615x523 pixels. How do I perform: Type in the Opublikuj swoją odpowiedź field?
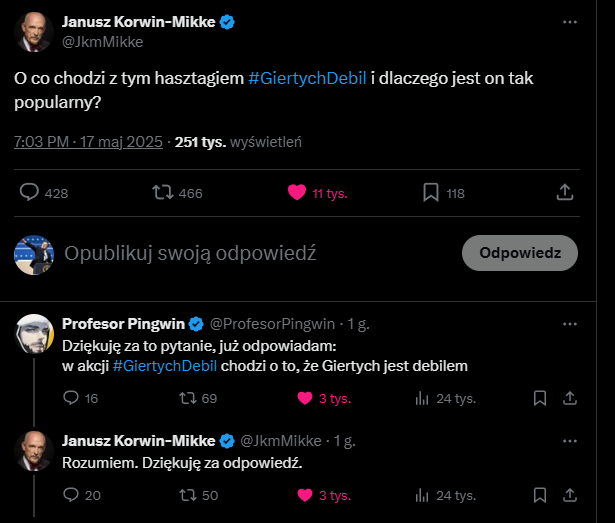click(x=250, y=253)
